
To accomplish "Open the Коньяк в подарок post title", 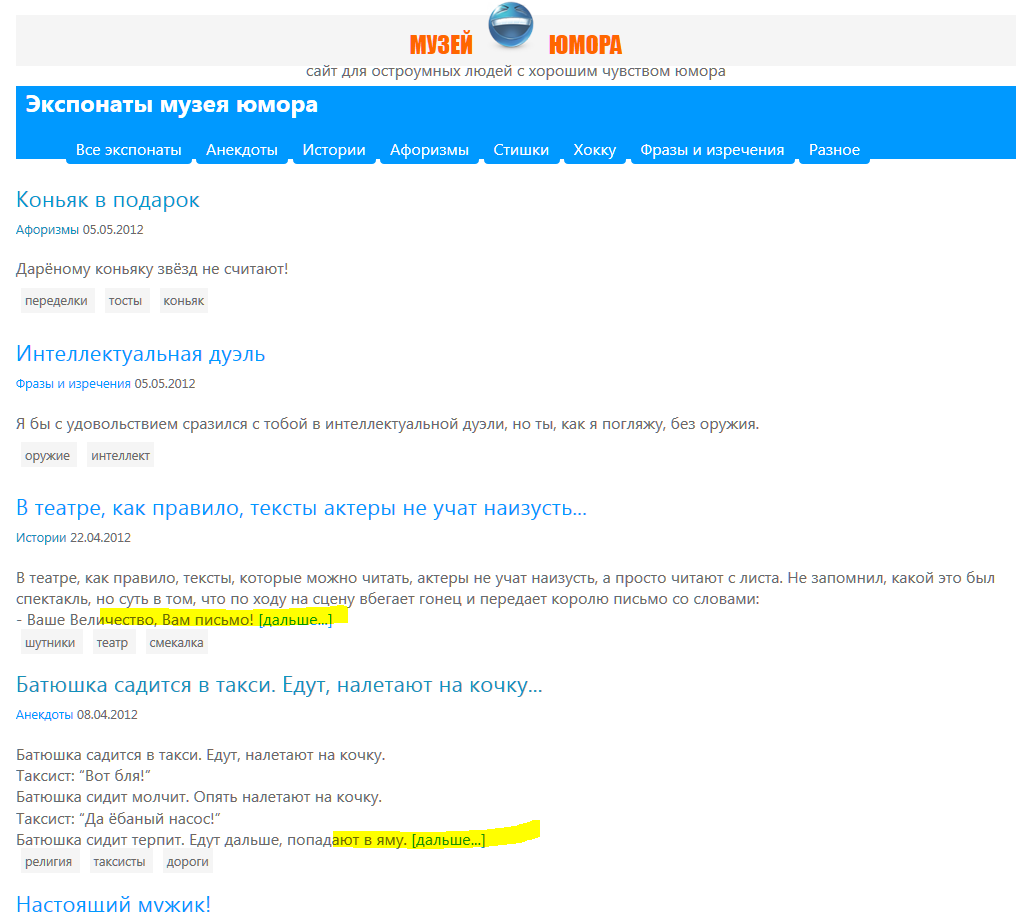I will coord(108,200).
